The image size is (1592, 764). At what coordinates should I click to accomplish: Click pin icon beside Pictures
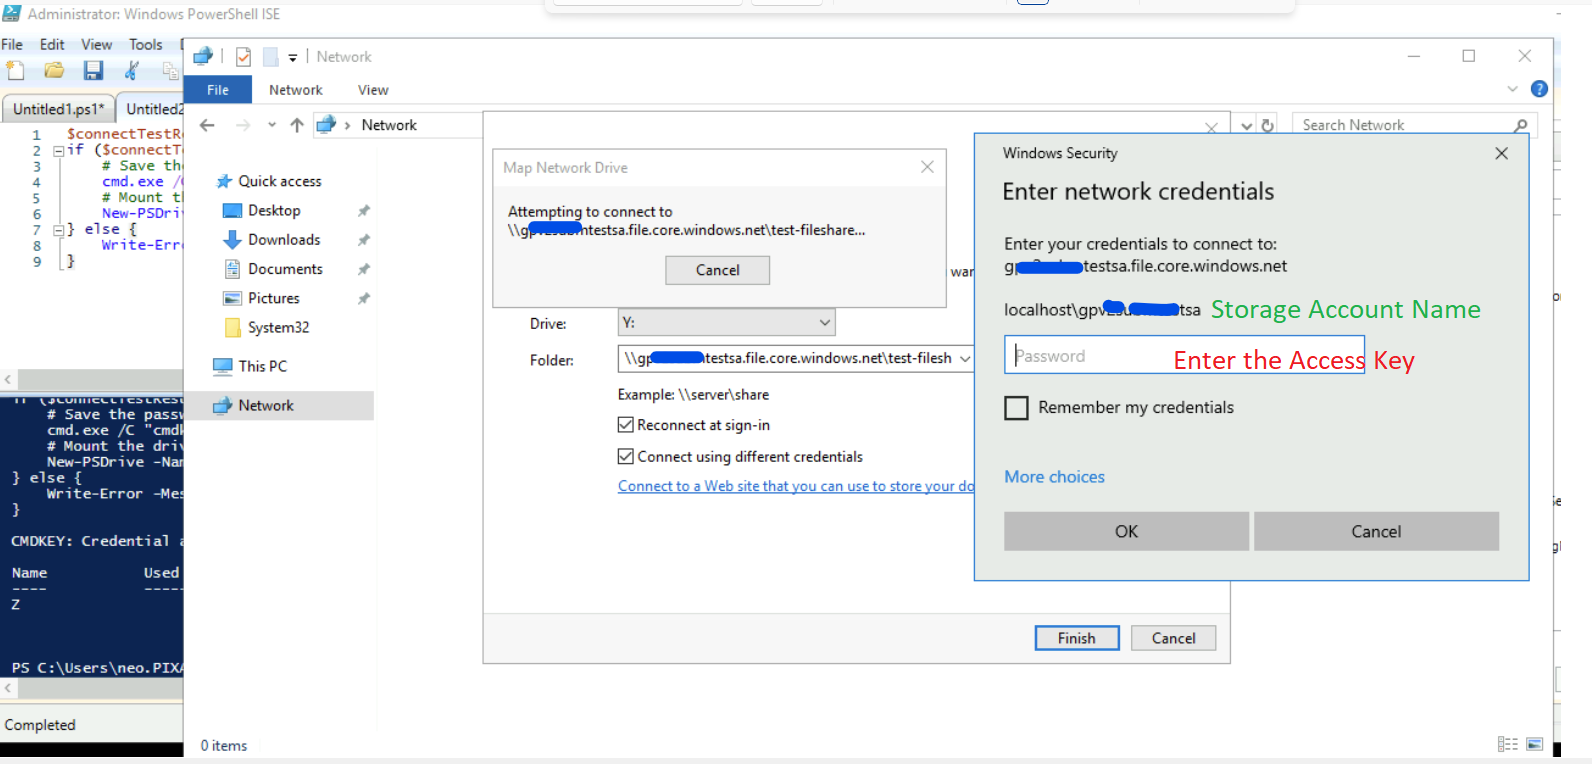pos(364,298)
